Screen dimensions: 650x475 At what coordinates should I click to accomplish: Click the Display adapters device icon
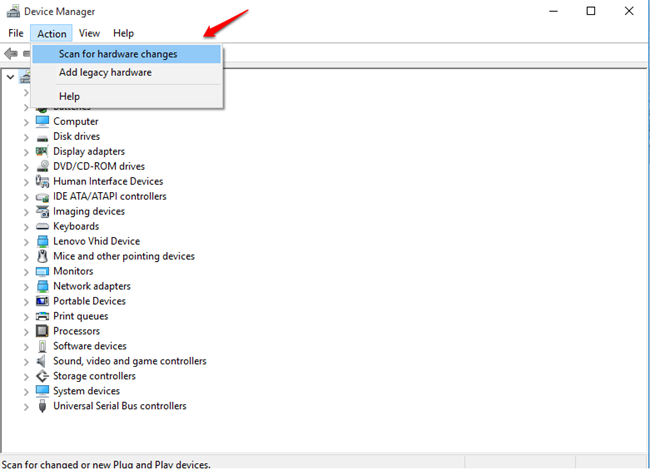pos(43,151)
